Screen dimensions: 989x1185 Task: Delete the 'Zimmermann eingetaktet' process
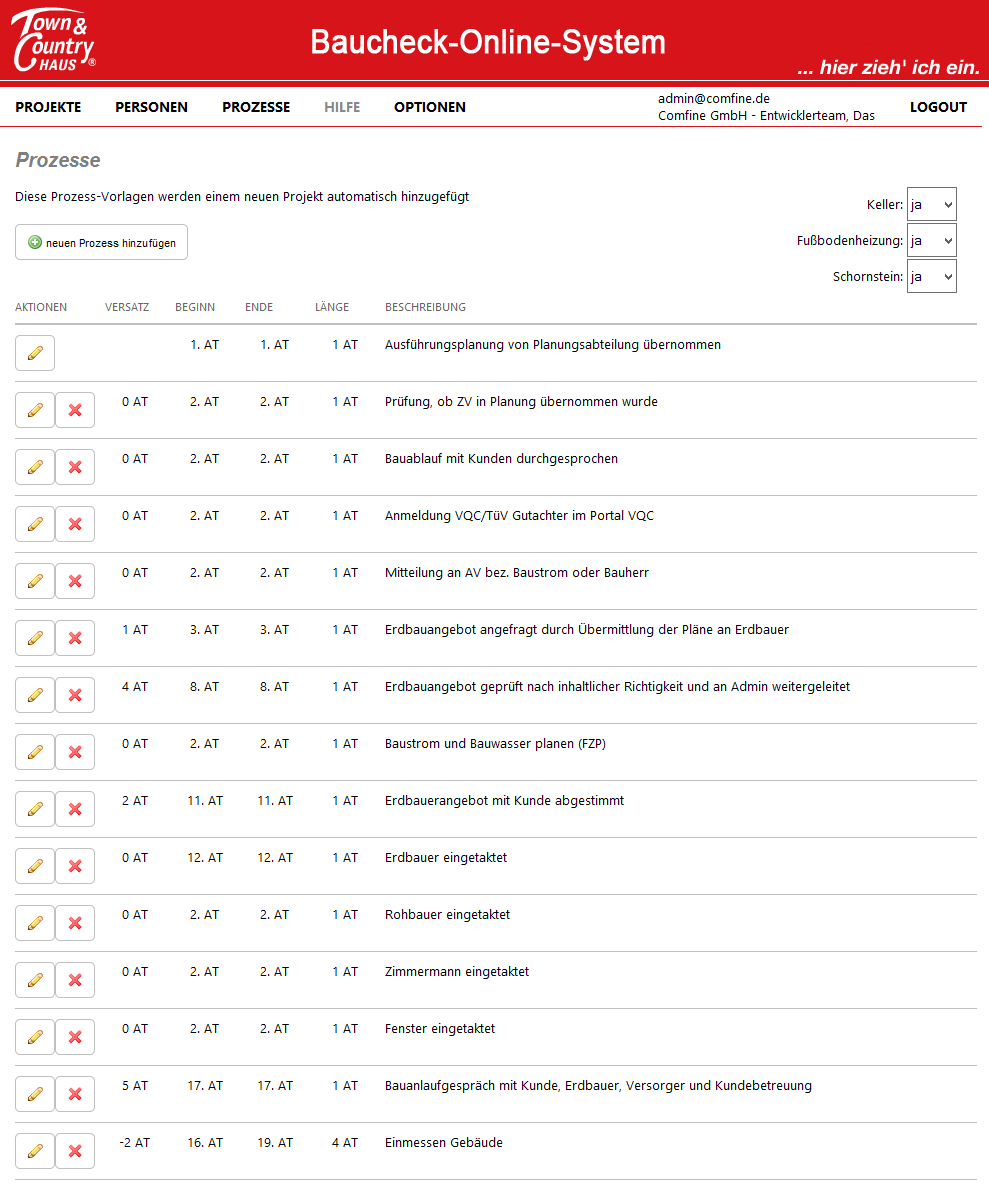(x=75, y=980)
